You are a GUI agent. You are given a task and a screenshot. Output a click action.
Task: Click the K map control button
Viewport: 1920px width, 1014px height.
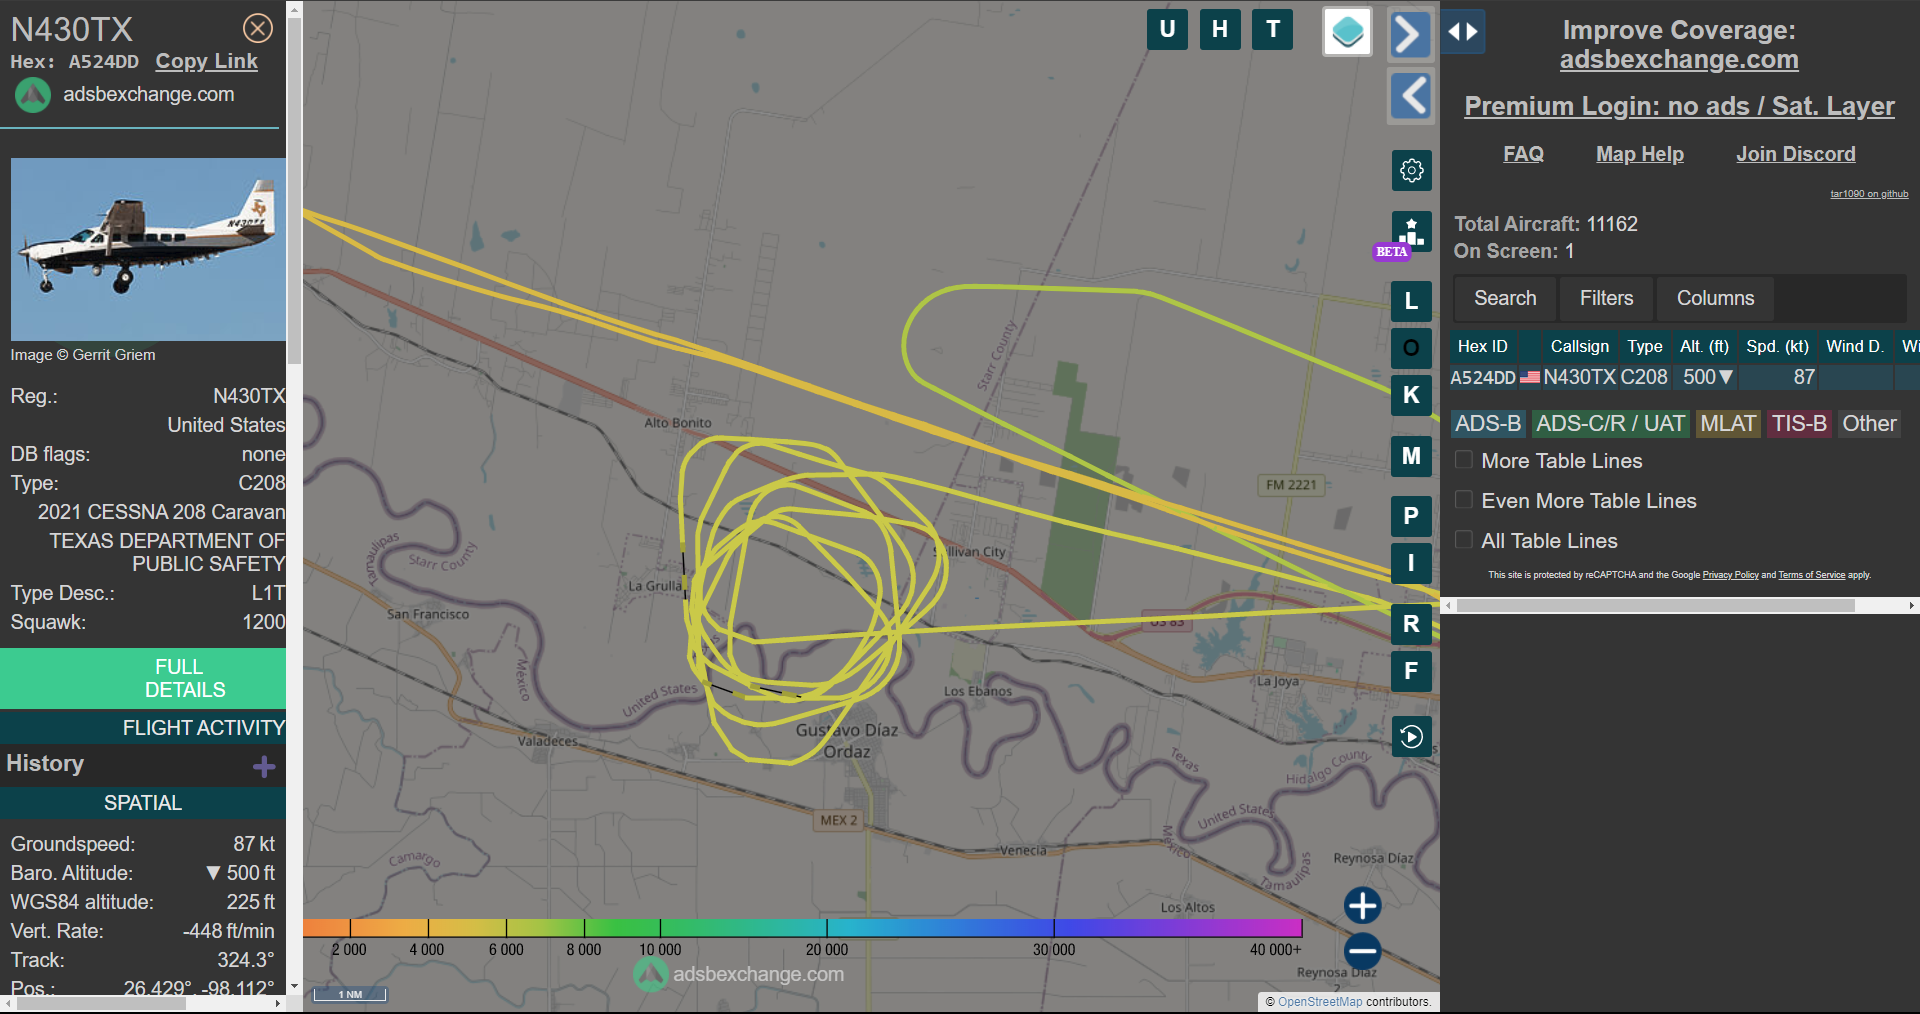click(1411, 395)
